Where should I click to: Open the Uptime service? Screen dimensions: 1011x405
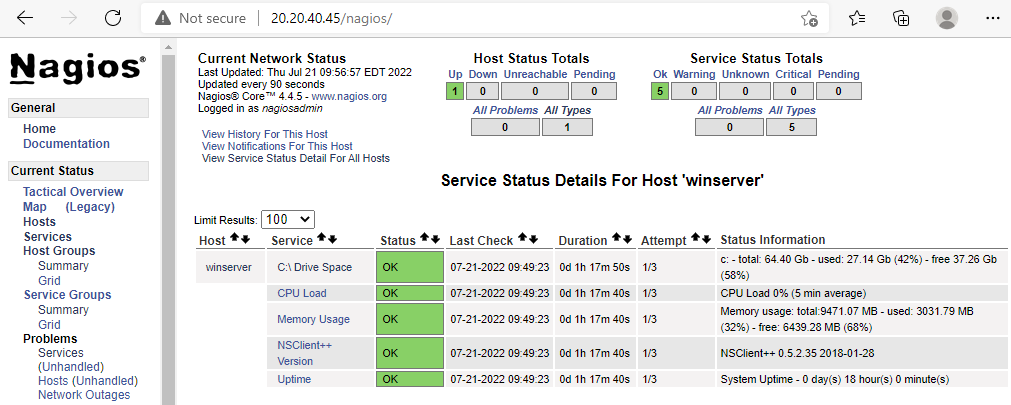point(294,379)
